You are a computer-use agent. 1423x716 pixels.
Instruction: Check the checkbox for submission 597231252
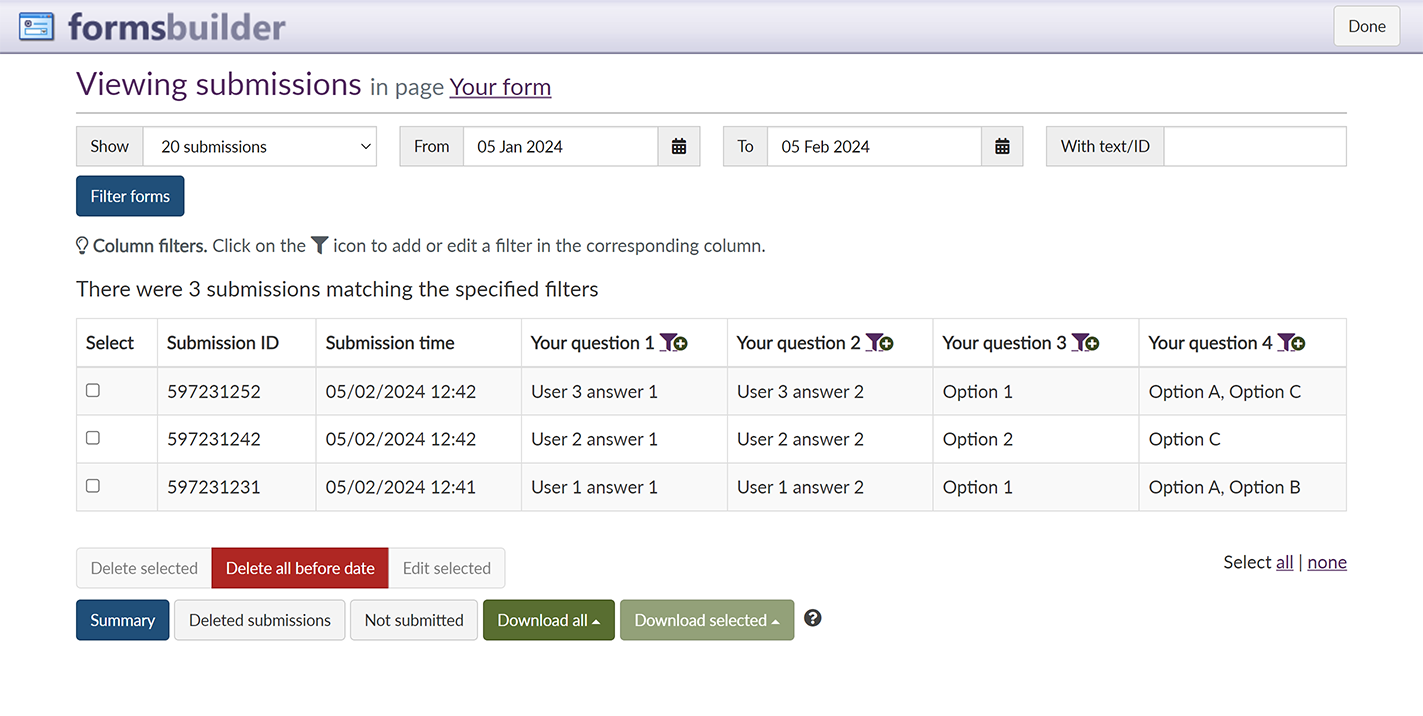[93, 390]
